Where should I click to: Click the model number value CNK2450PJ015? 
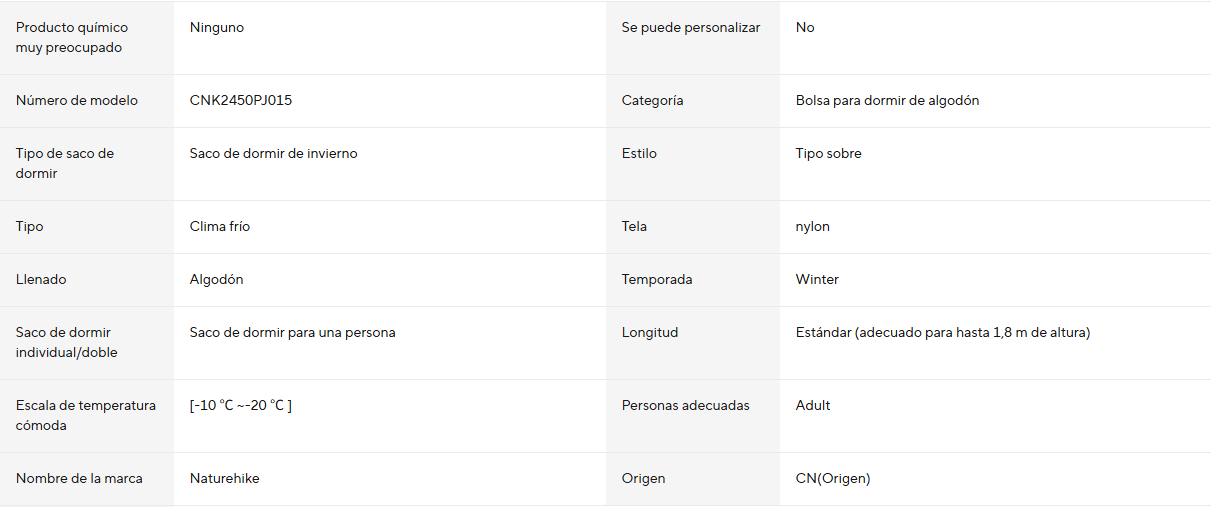[x=240, y=100]
